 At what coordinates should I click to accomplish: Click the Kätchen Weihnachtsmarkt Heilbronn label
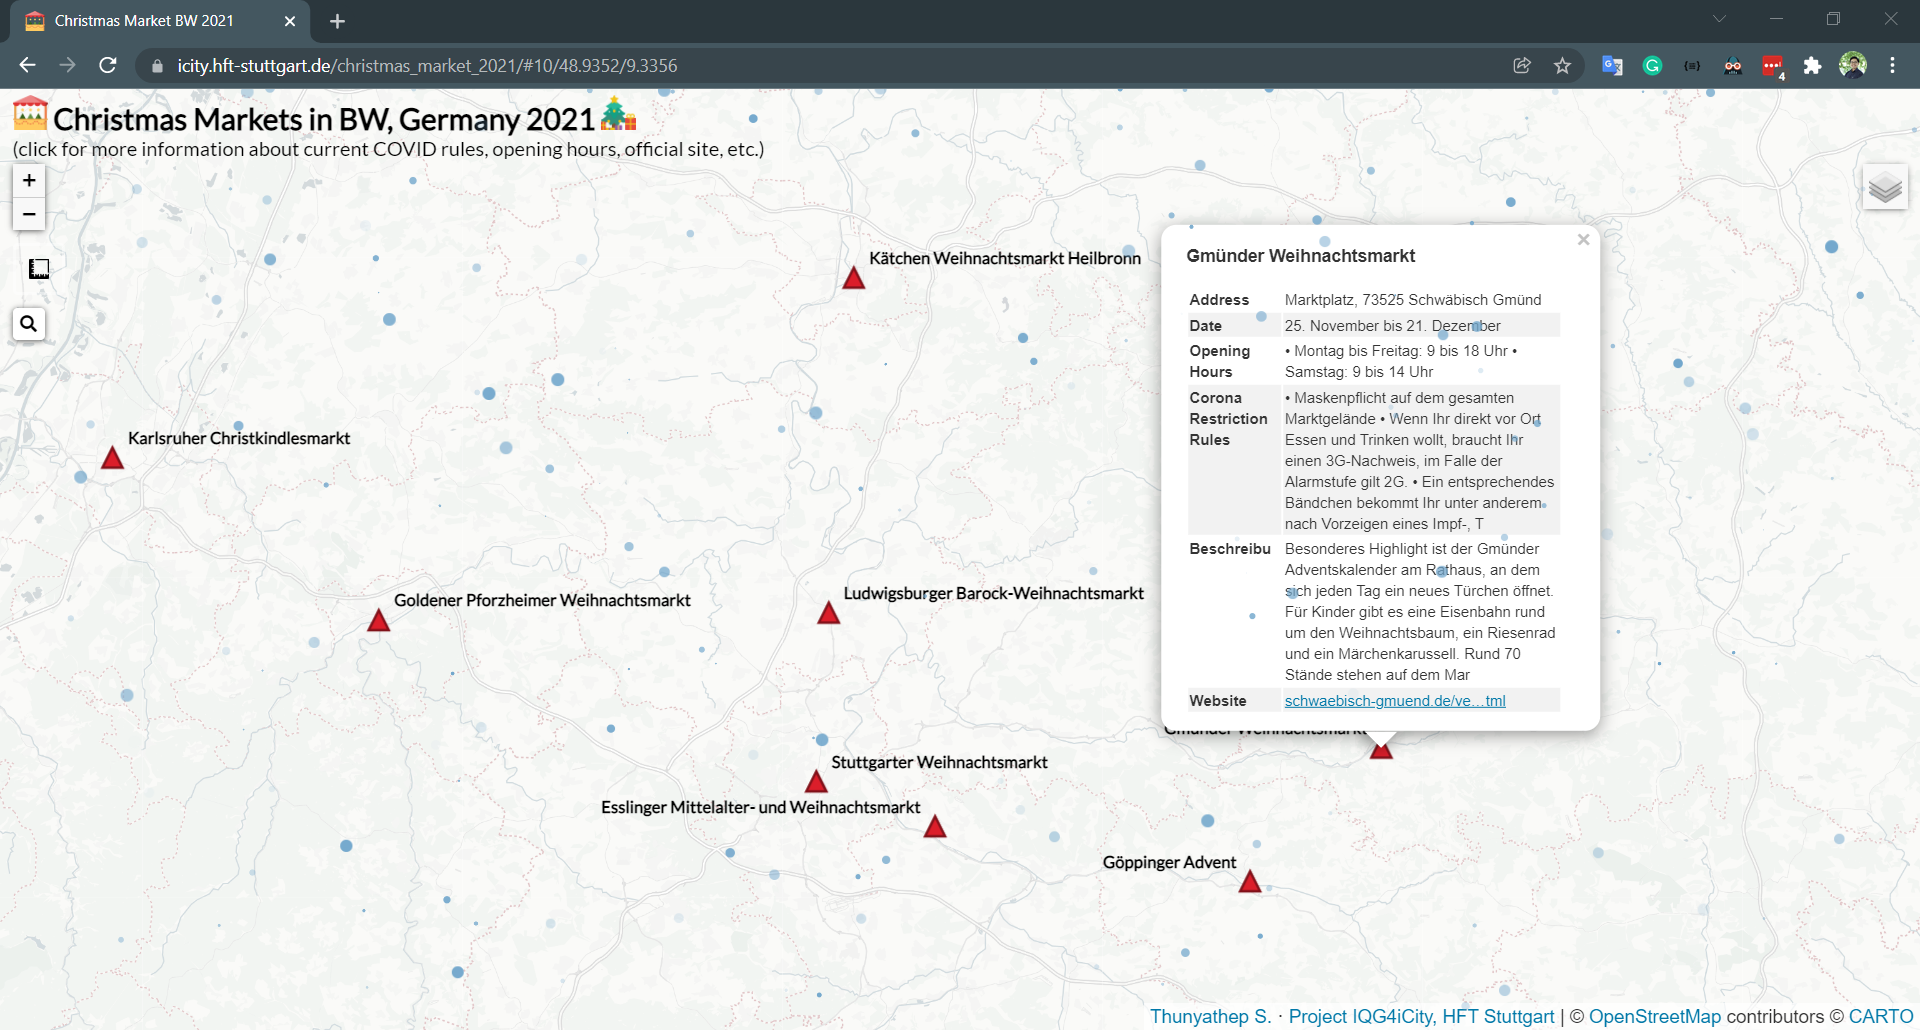(1005, 258)
